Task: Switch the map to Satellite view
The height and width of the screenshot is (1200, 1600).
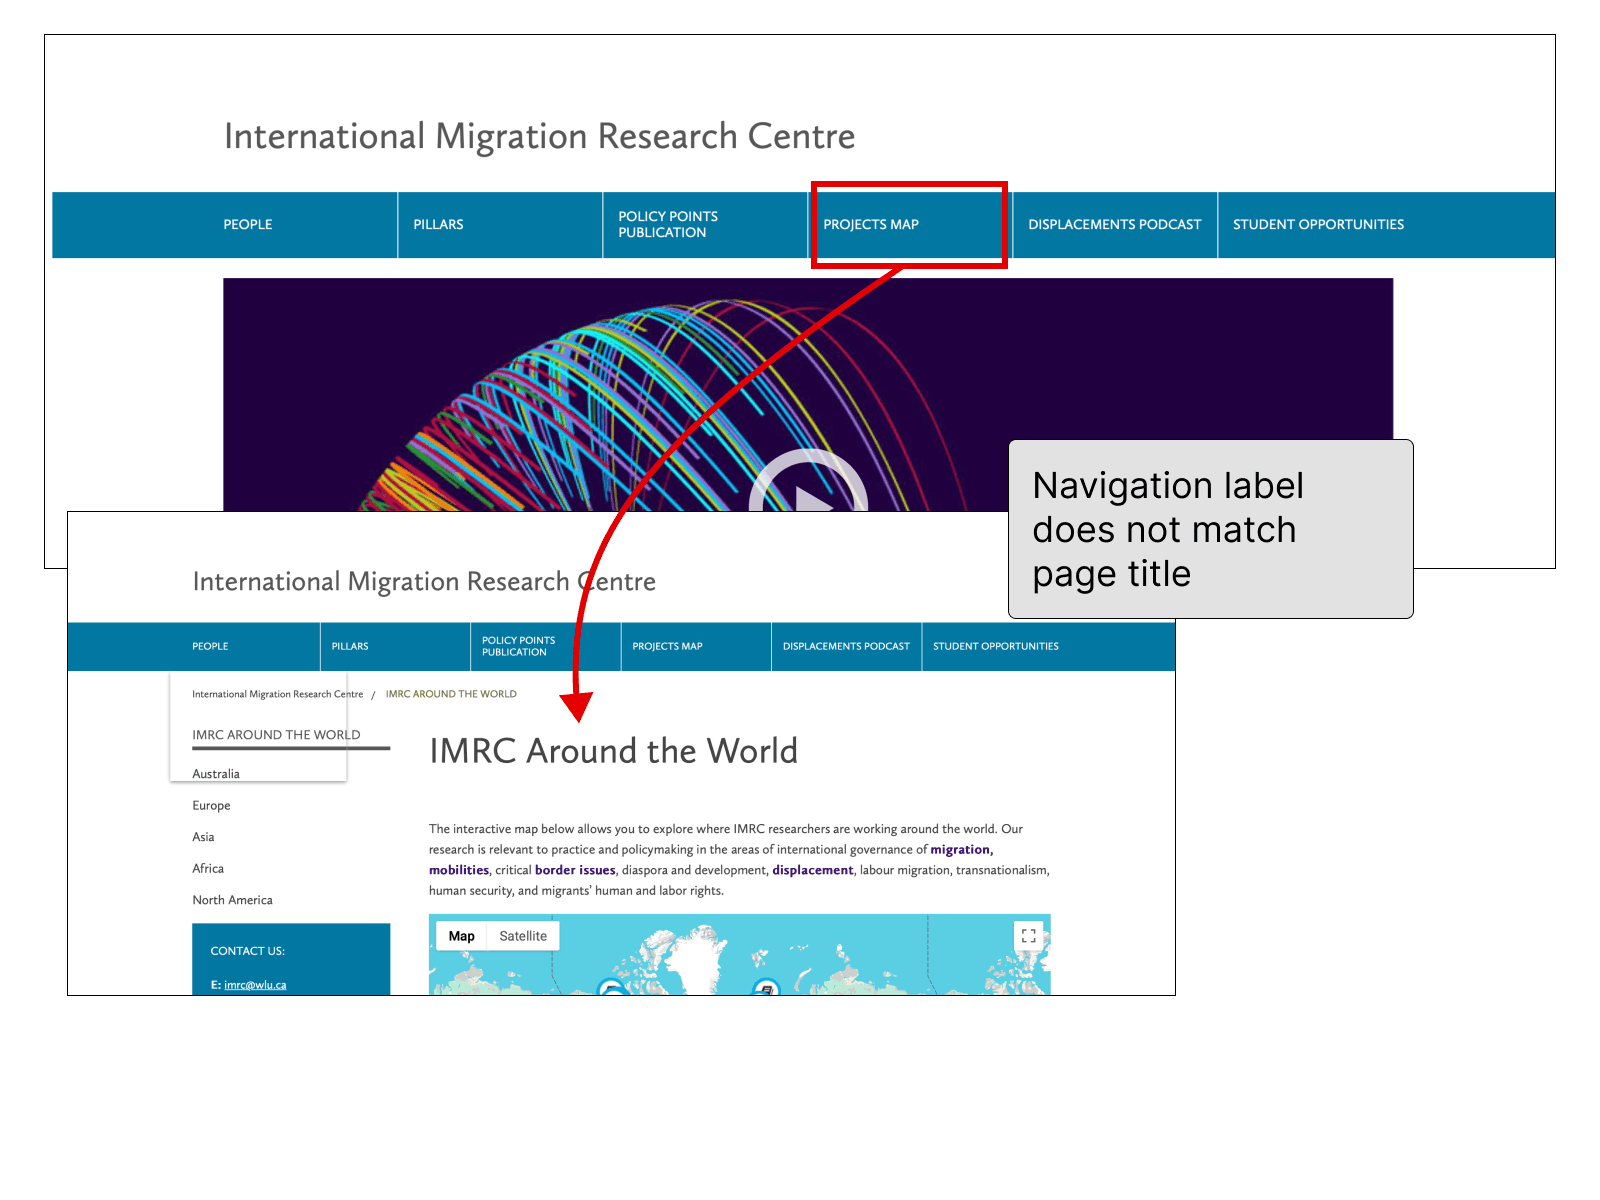Action: point(523,936)
